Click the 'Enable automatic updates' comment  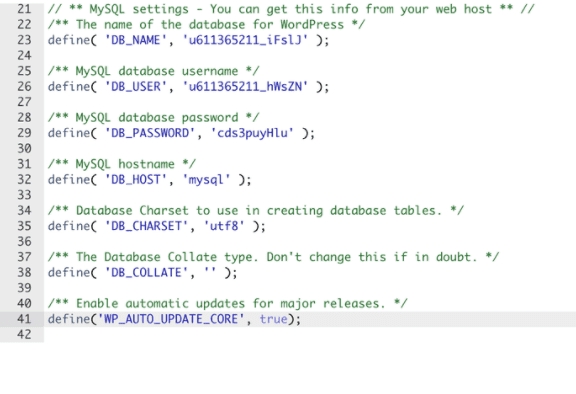228,303
